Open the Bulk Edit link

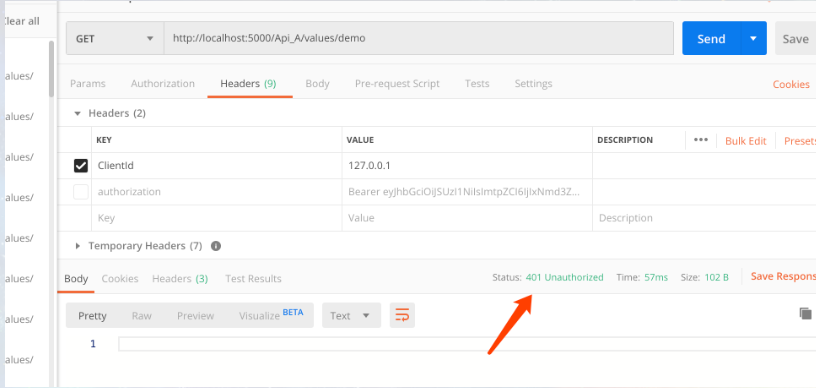[x=745, y=141]
